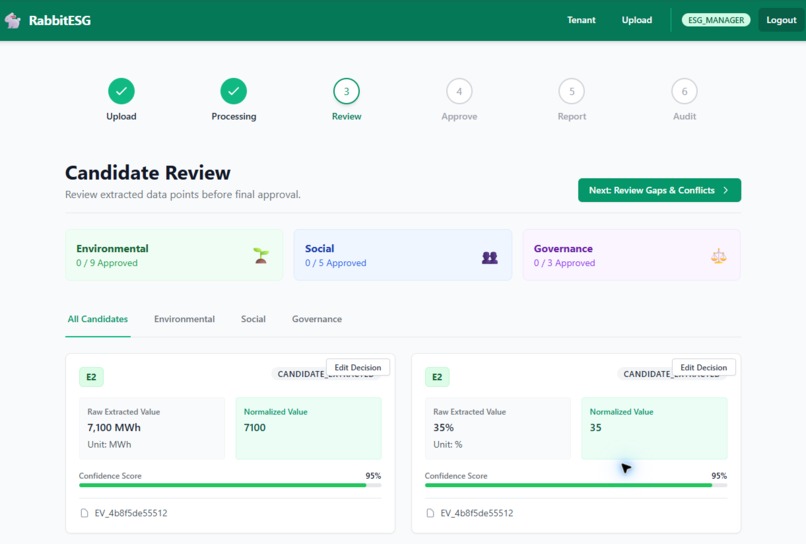The image size is (806, 544).
Task: Click file icon beside EV_4b8f5de55512 in 7,100 MWh card
Action: [x=84, y=513]
